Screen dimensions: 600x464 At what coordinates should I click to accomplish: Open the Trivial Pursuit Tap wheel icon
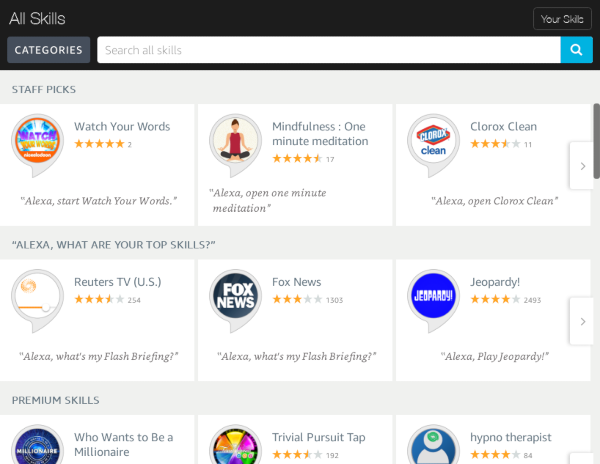click(x=235, y=445)
